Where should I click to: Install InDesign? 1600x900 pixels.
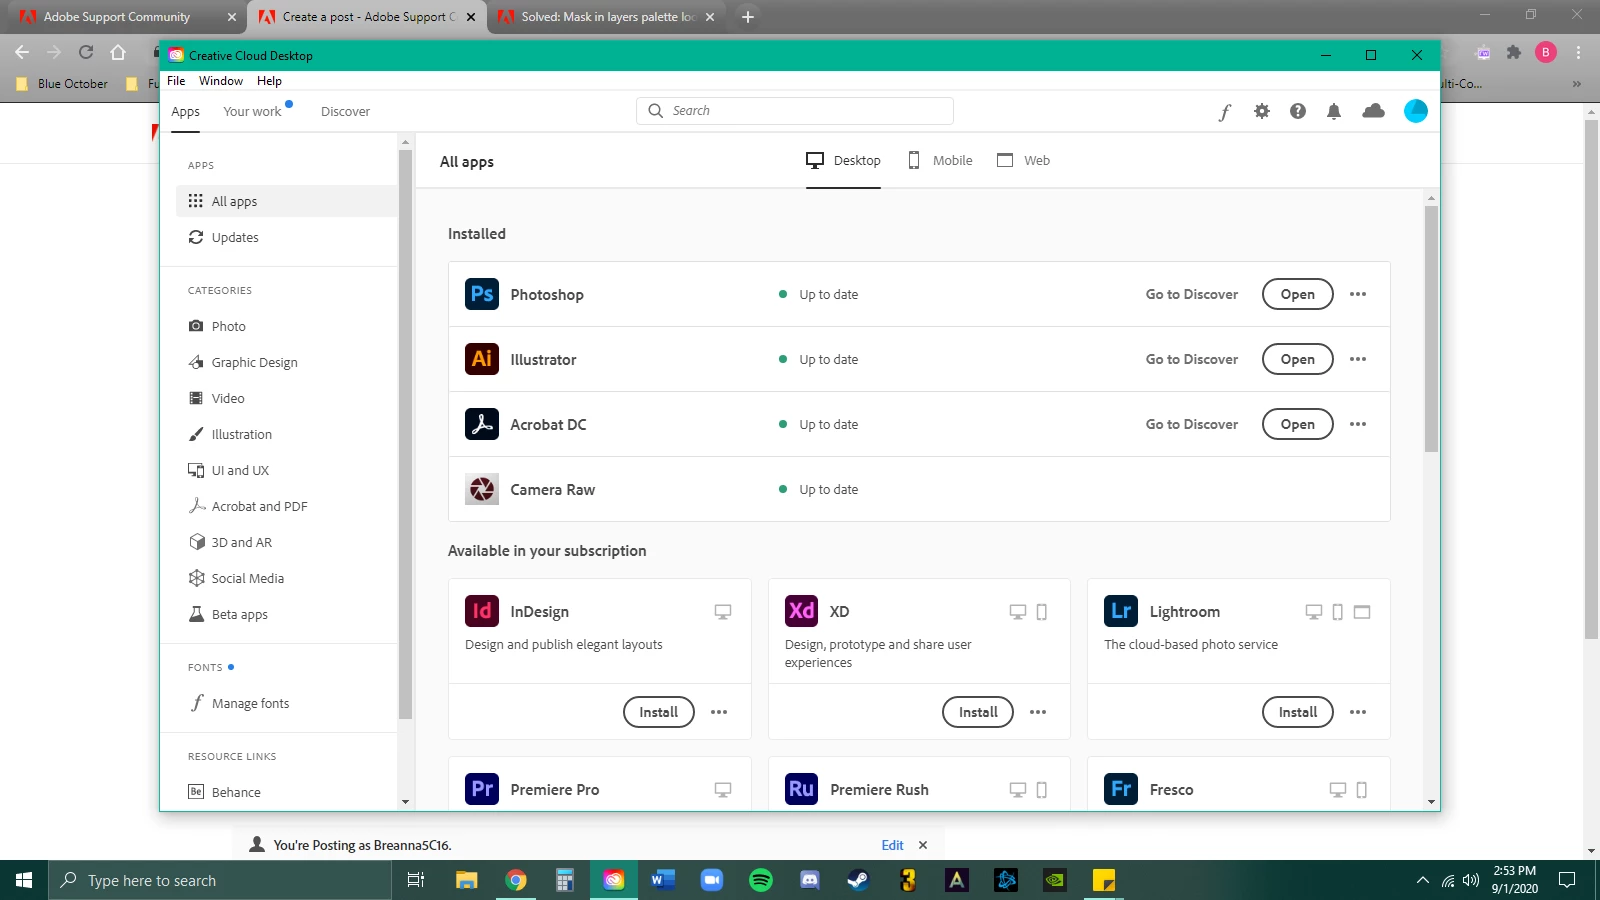(x=659, y=712)
